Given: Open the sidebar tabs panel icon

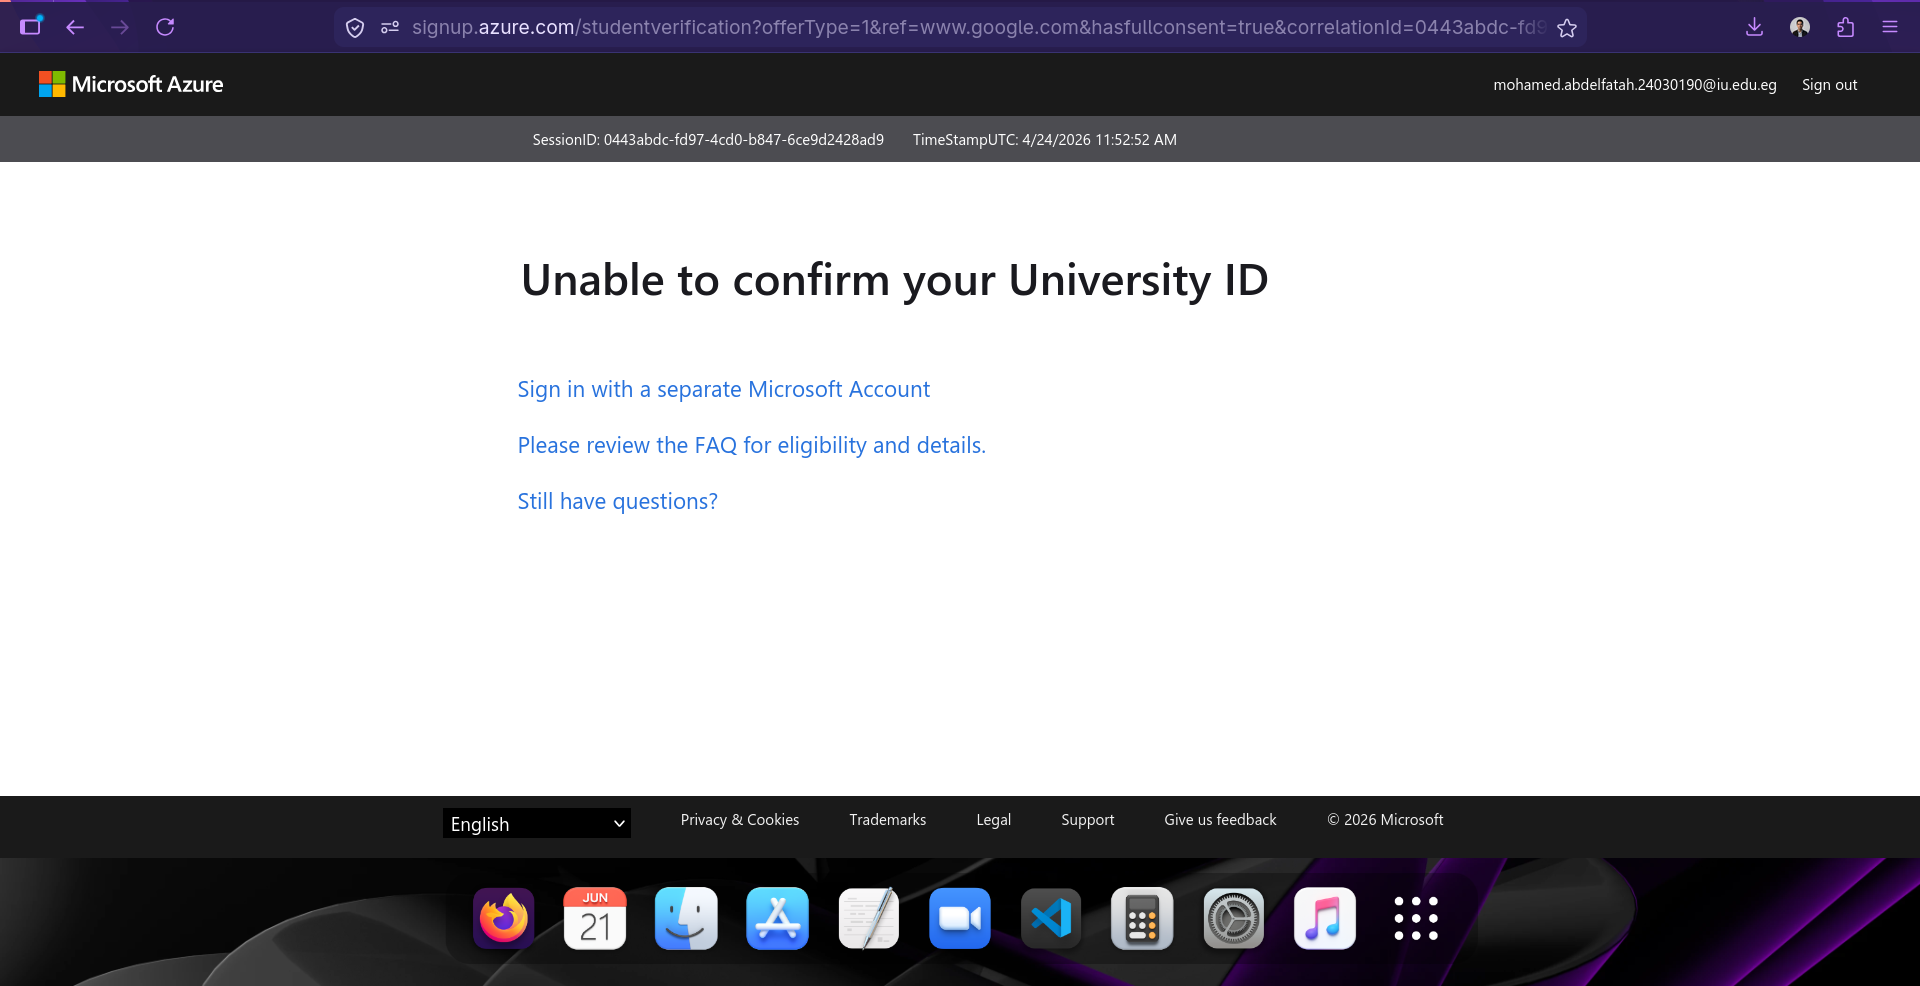Looking at the screenshot, I should coord(31,26).
